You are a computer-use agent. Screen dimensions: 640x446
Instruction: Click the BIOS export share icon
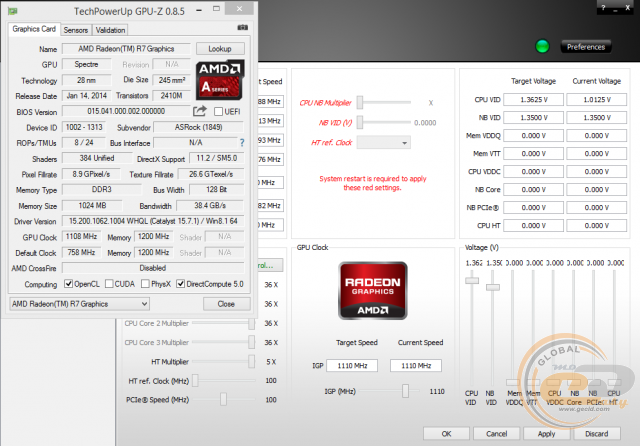point(200,111)
